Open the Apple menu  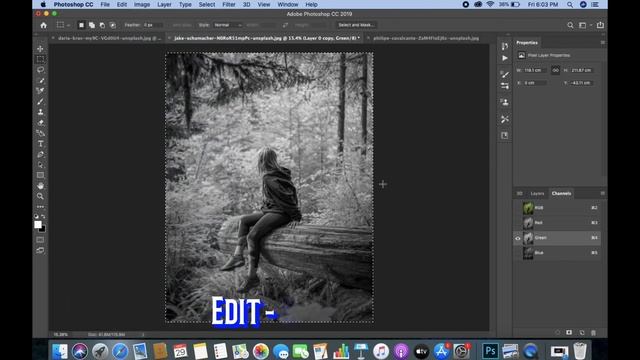point(43,4)
